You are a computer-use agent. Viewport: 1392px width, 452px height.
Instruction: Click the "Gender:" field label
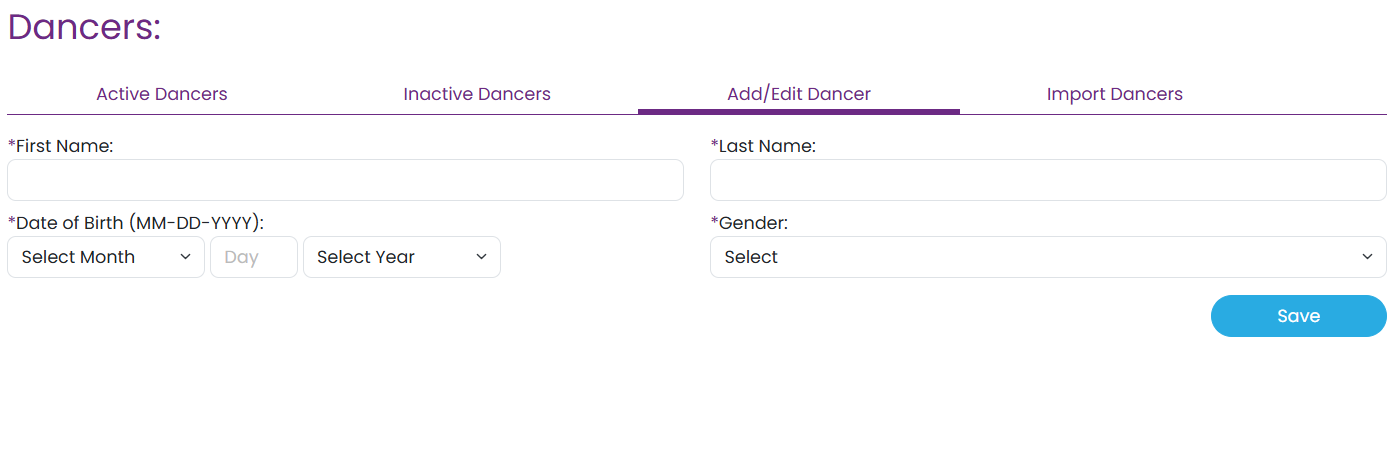coord(754,223)
